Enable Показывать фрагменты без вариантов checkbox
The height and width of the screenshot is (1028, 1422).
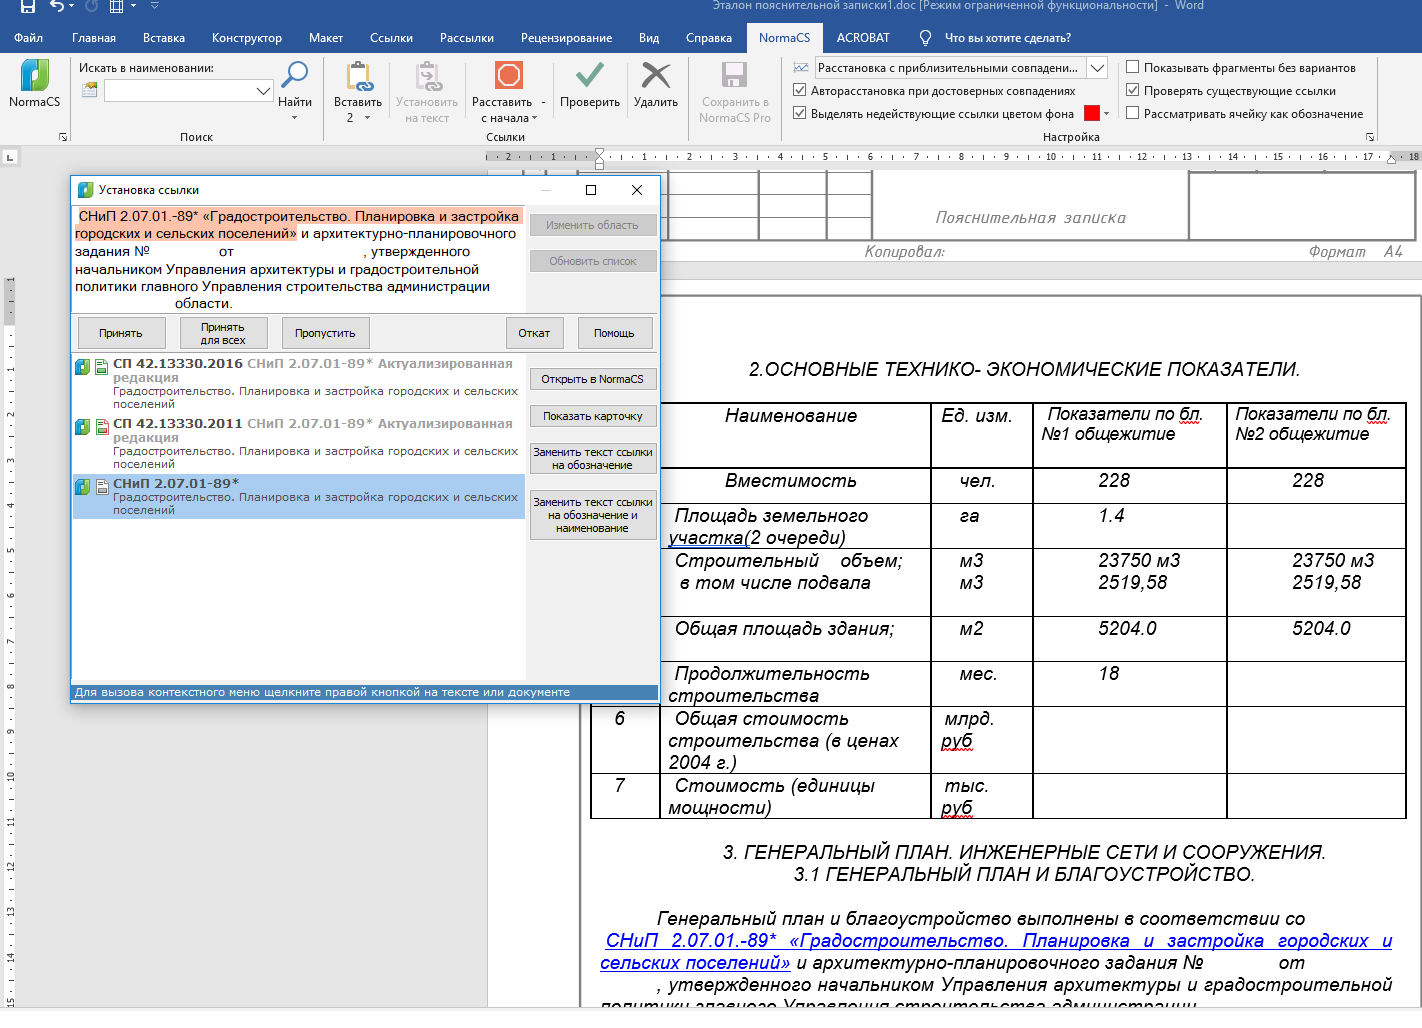1133,68
